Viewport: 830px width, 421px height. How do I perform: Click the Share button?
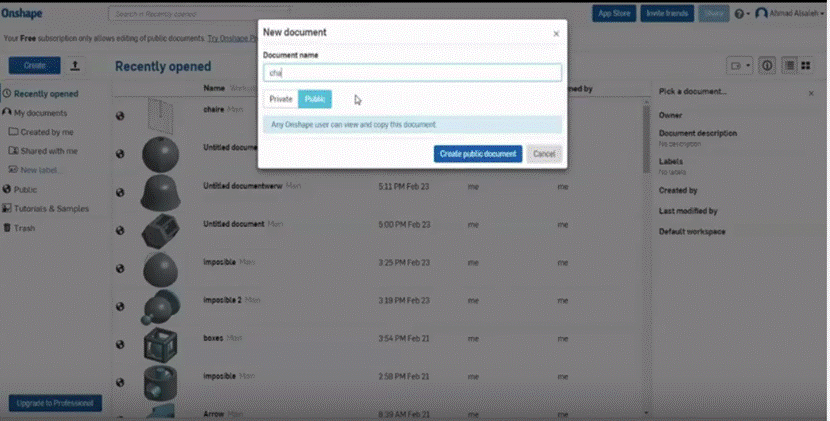(714, 13)
